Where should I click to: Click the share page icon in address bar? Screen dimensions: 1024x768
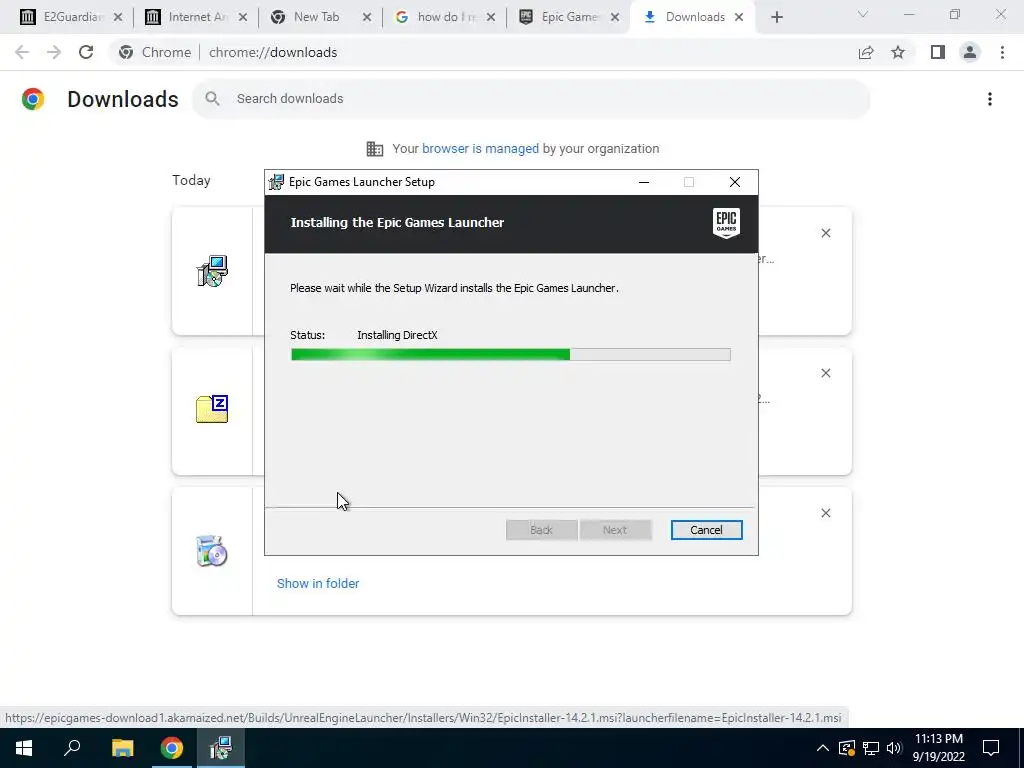point(866,52)
